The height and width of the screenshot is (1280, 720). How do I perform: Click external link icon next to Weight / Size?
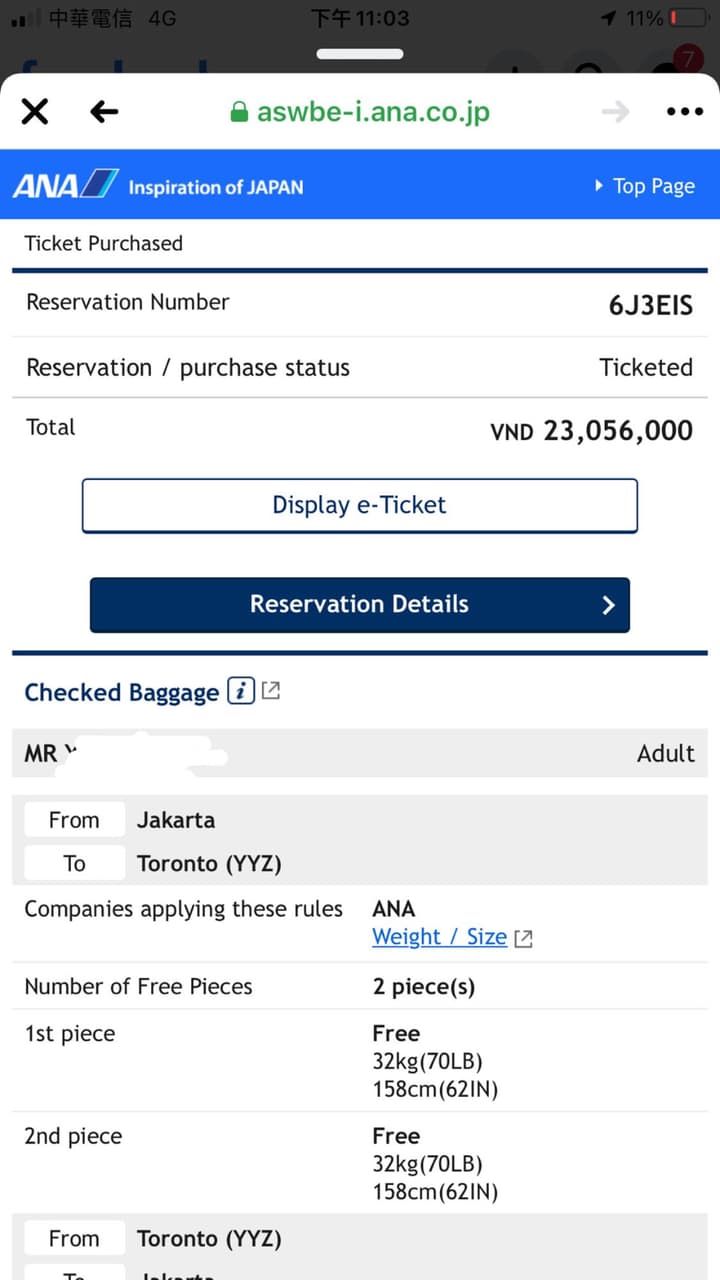(x=523, y=938)
